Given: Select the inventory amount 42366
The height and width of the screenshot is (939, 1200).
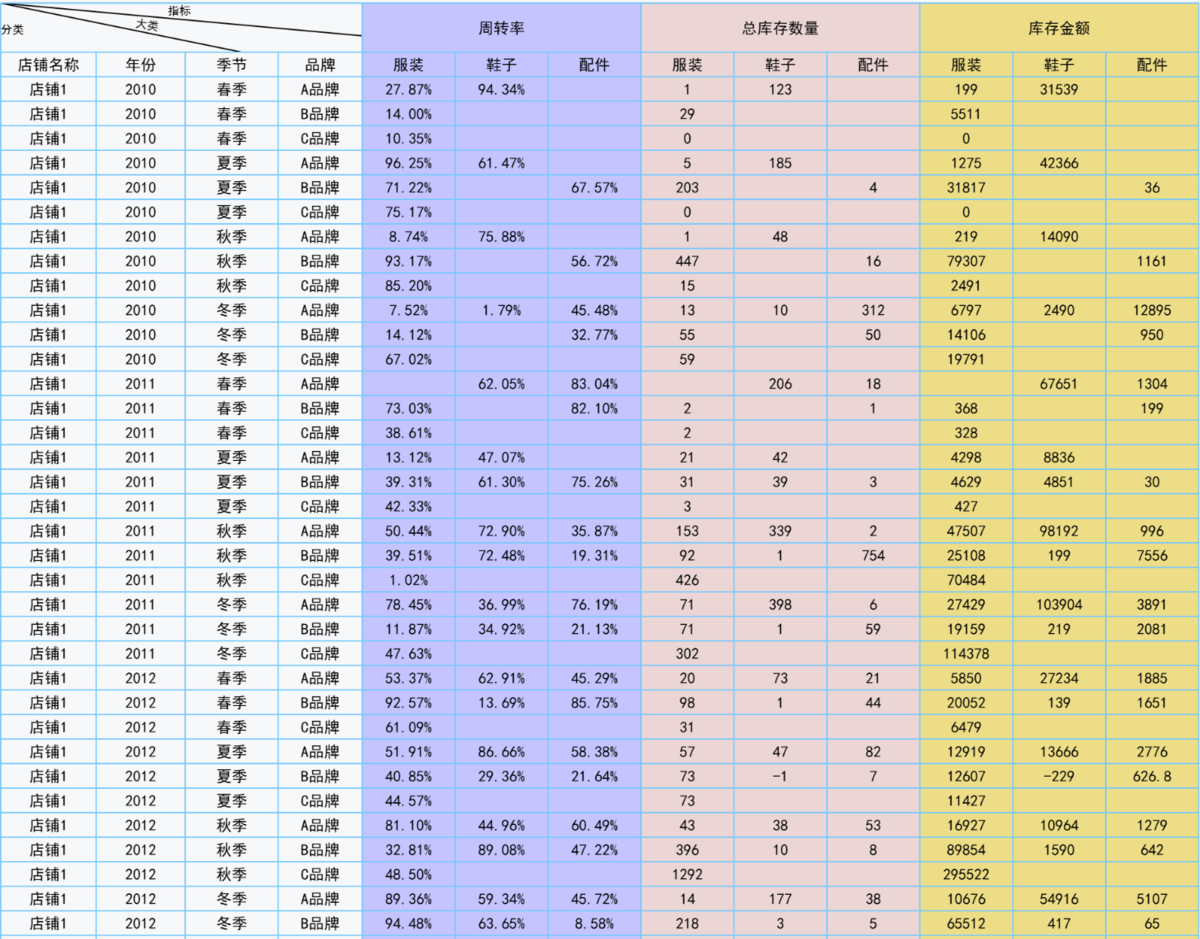Looking at the screenshot, I should coord(1059,163).
